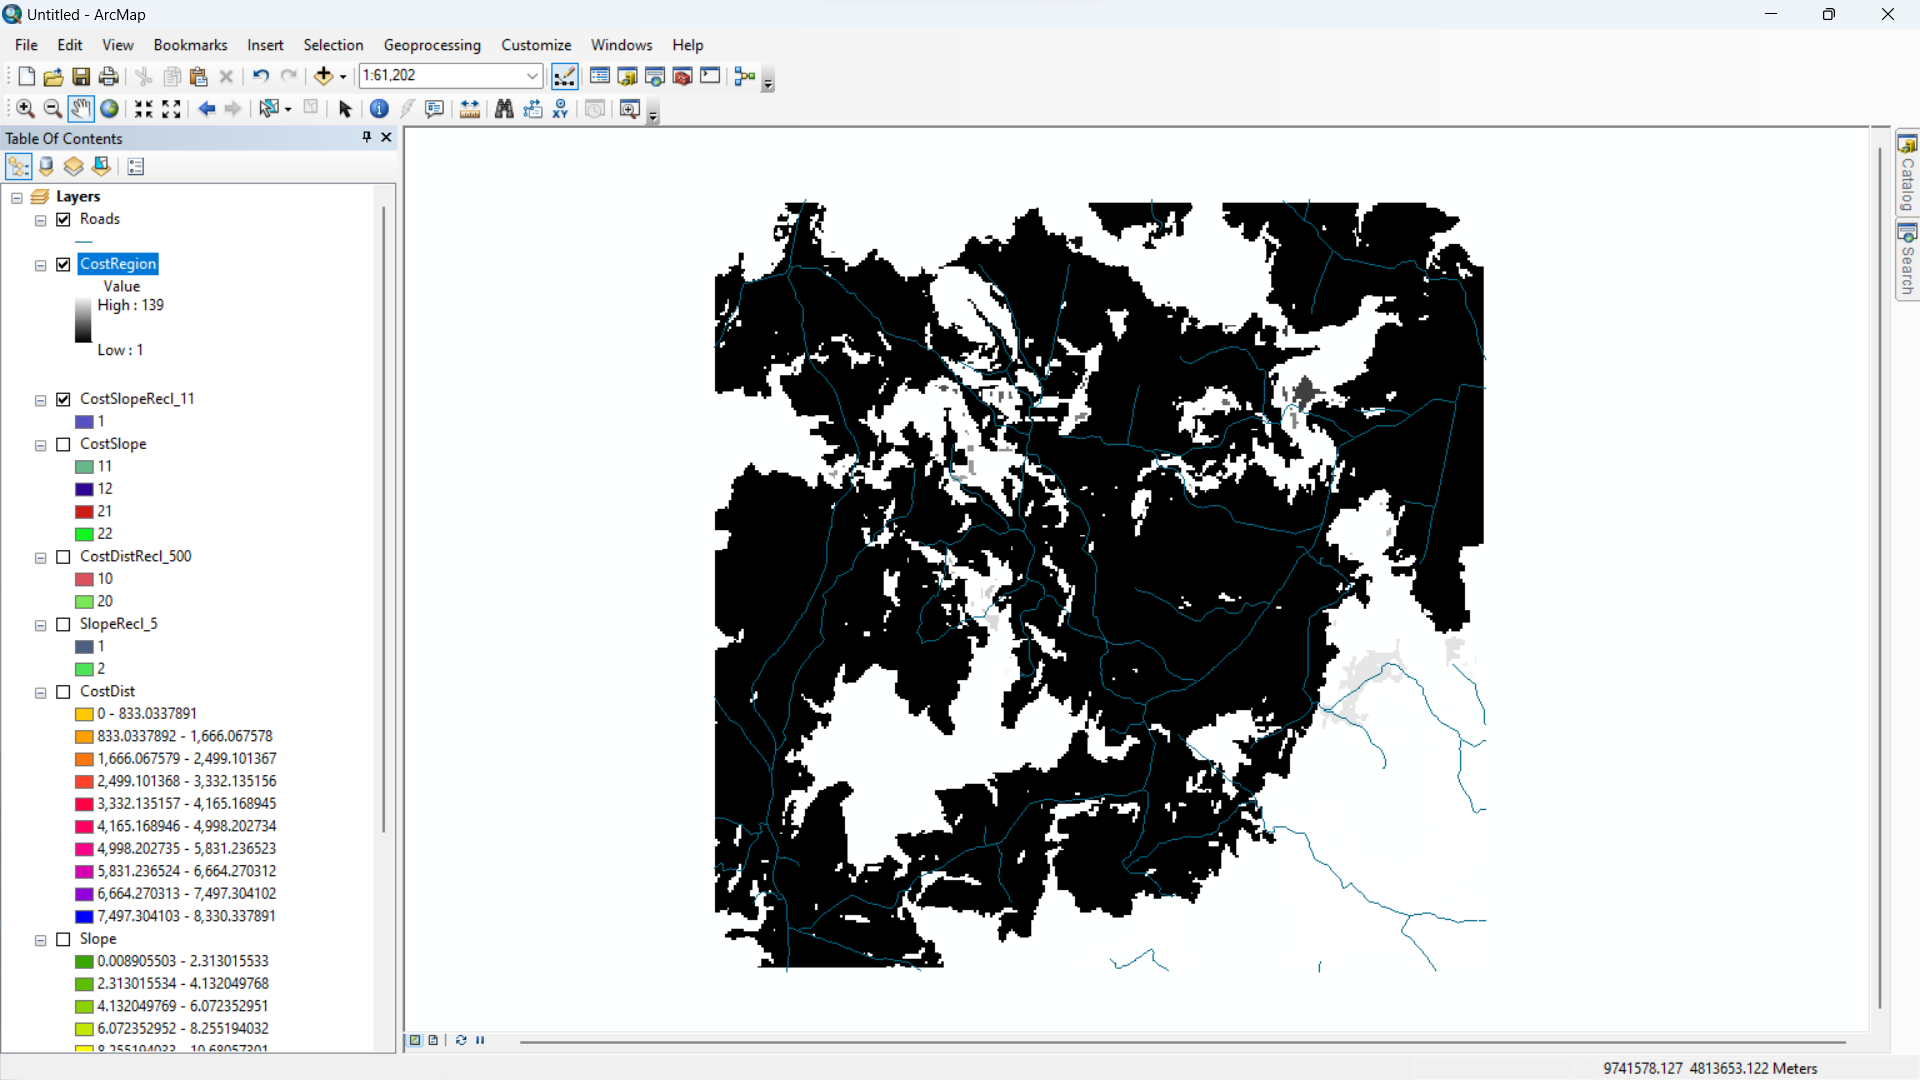1920x1080 pixels.
Task: Click the red 21 CostSlope swatch
Action: (x=84, y=512)
